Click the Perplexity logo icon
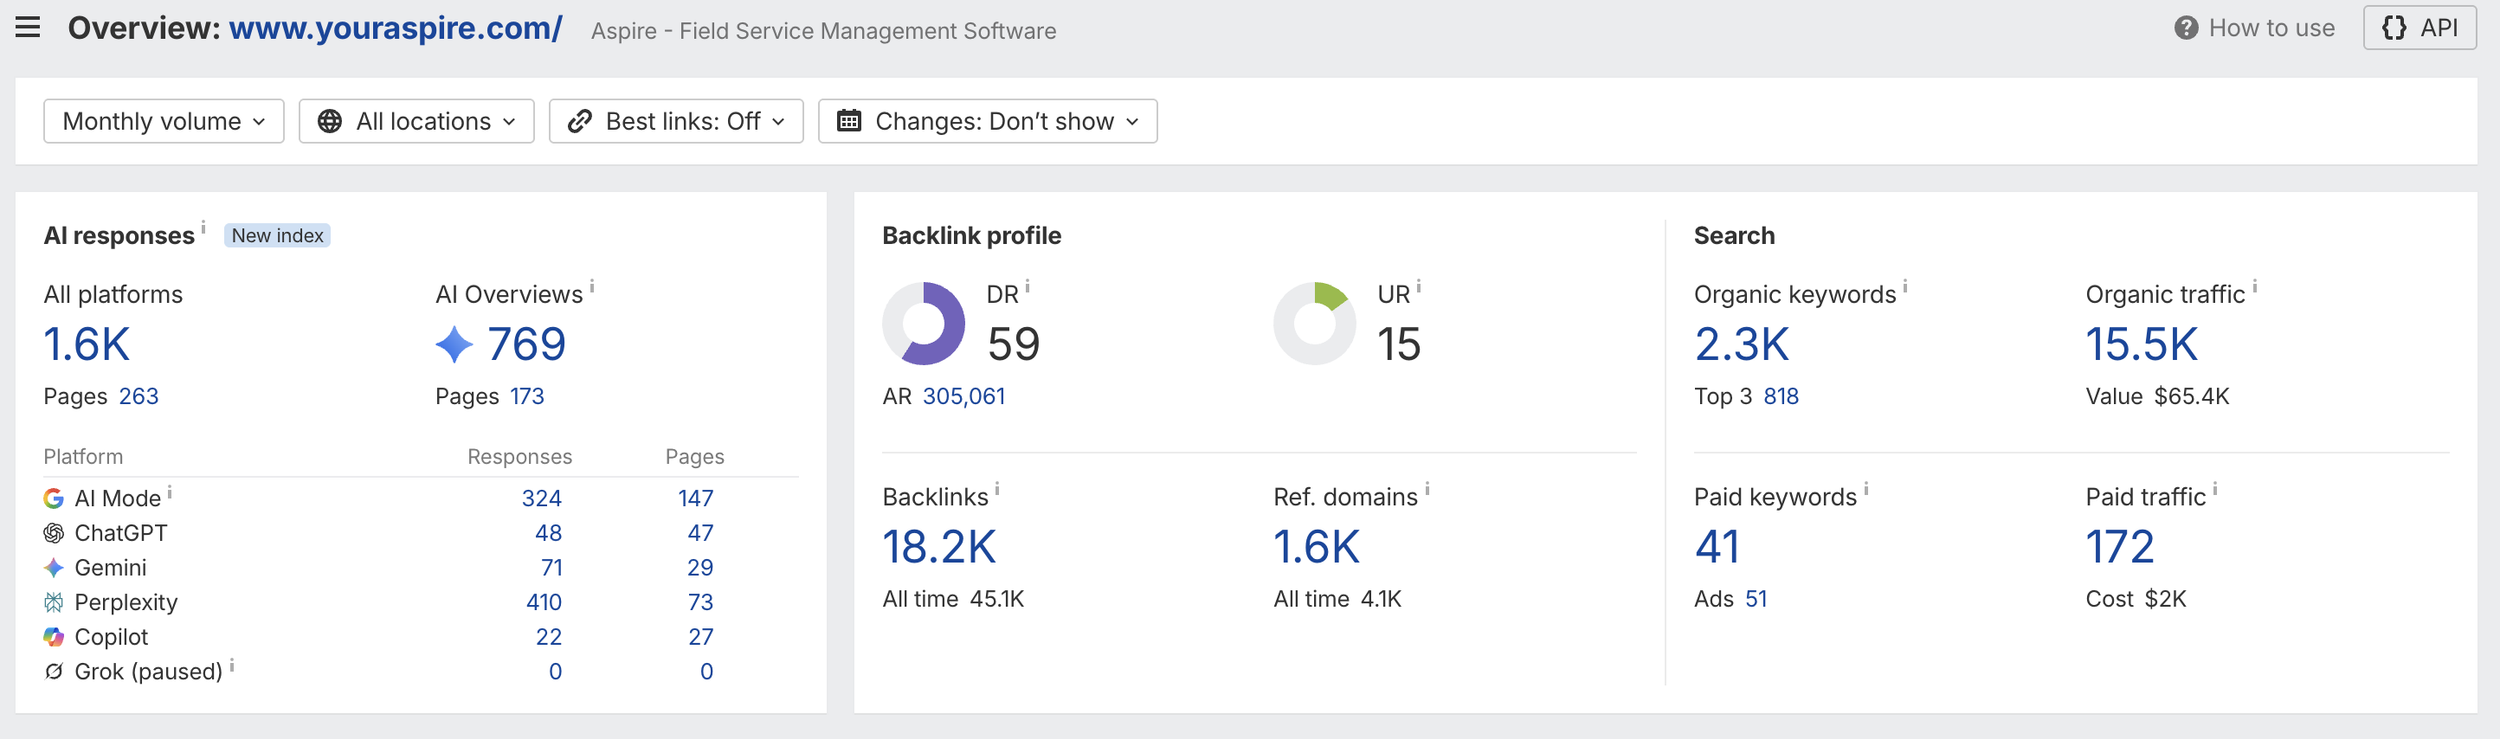 click(x=54, y=602)
